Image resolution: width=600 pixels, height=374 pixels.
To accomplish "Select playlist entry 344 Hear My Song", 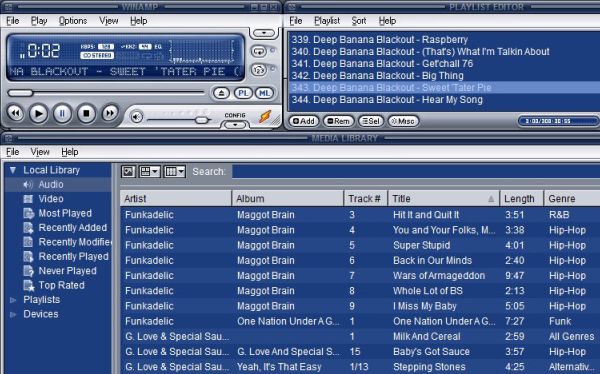I will pyautogui.click(x=444, y=100).
